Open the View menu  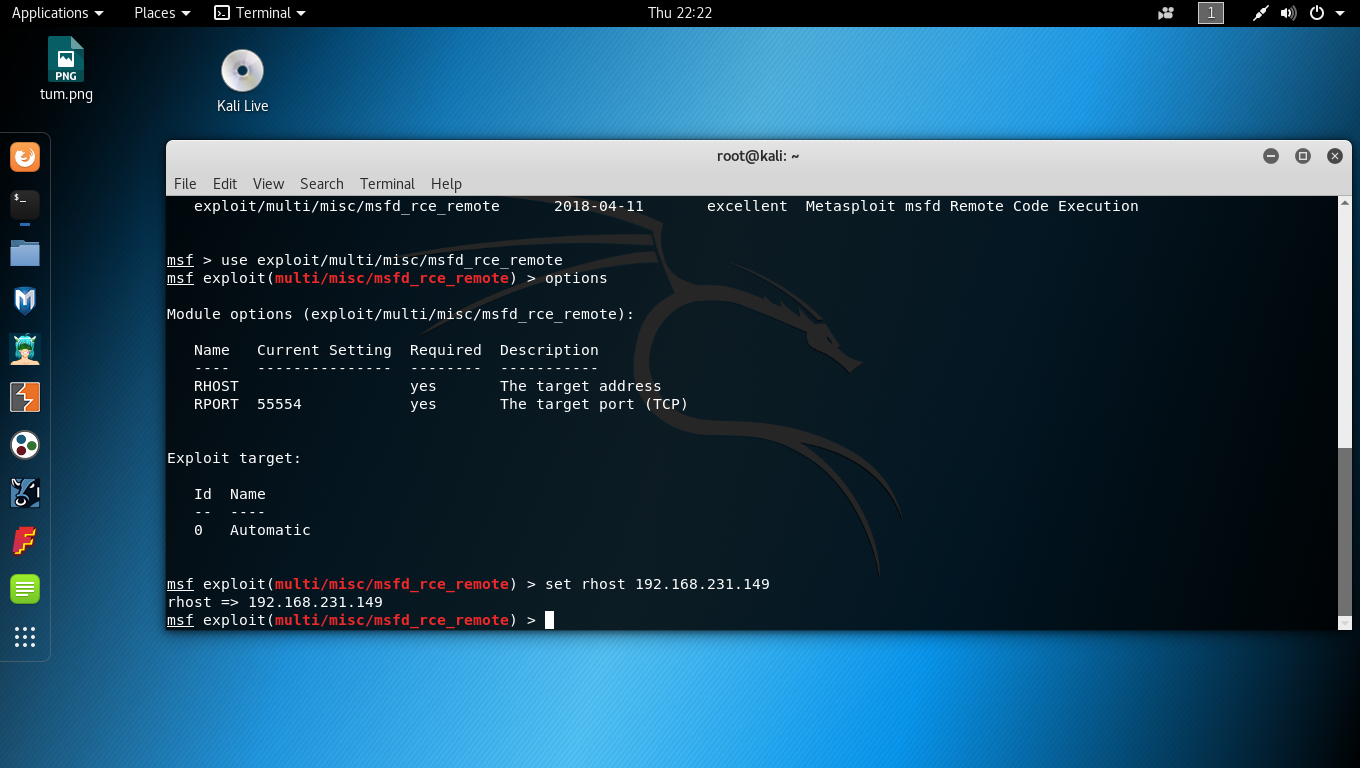[x=268, y=184]
